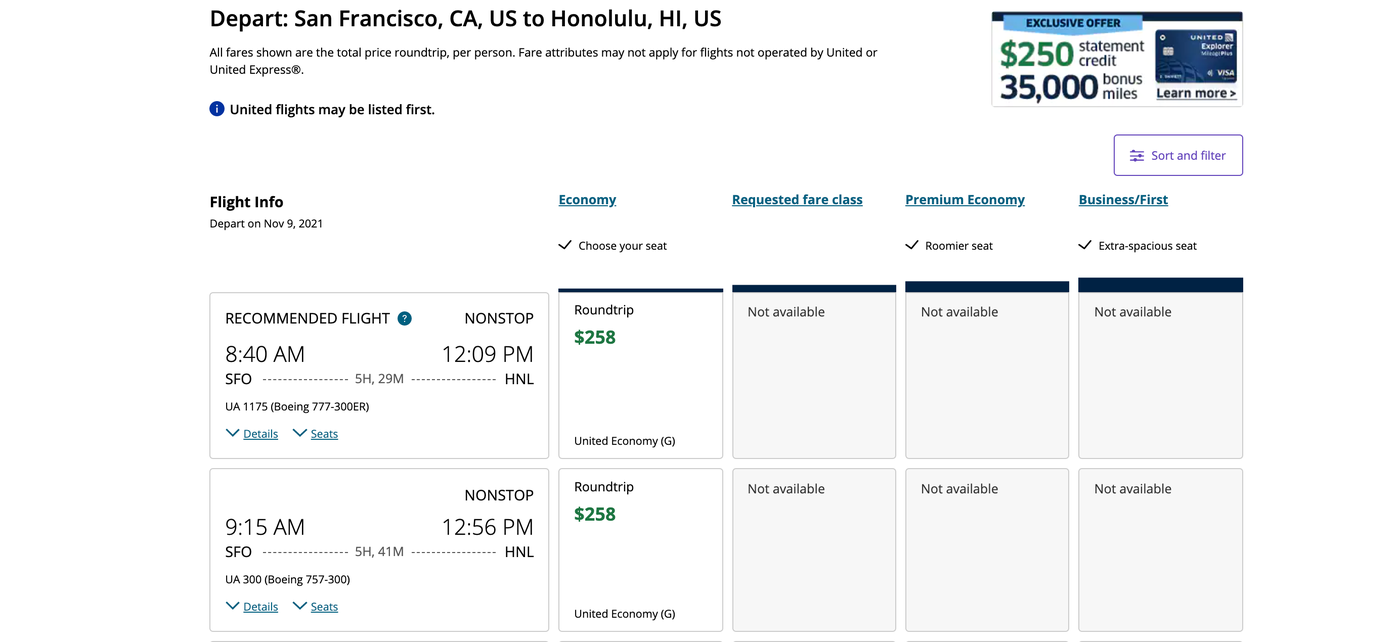Open the Sort and filter button

[x=1178, y=156]
